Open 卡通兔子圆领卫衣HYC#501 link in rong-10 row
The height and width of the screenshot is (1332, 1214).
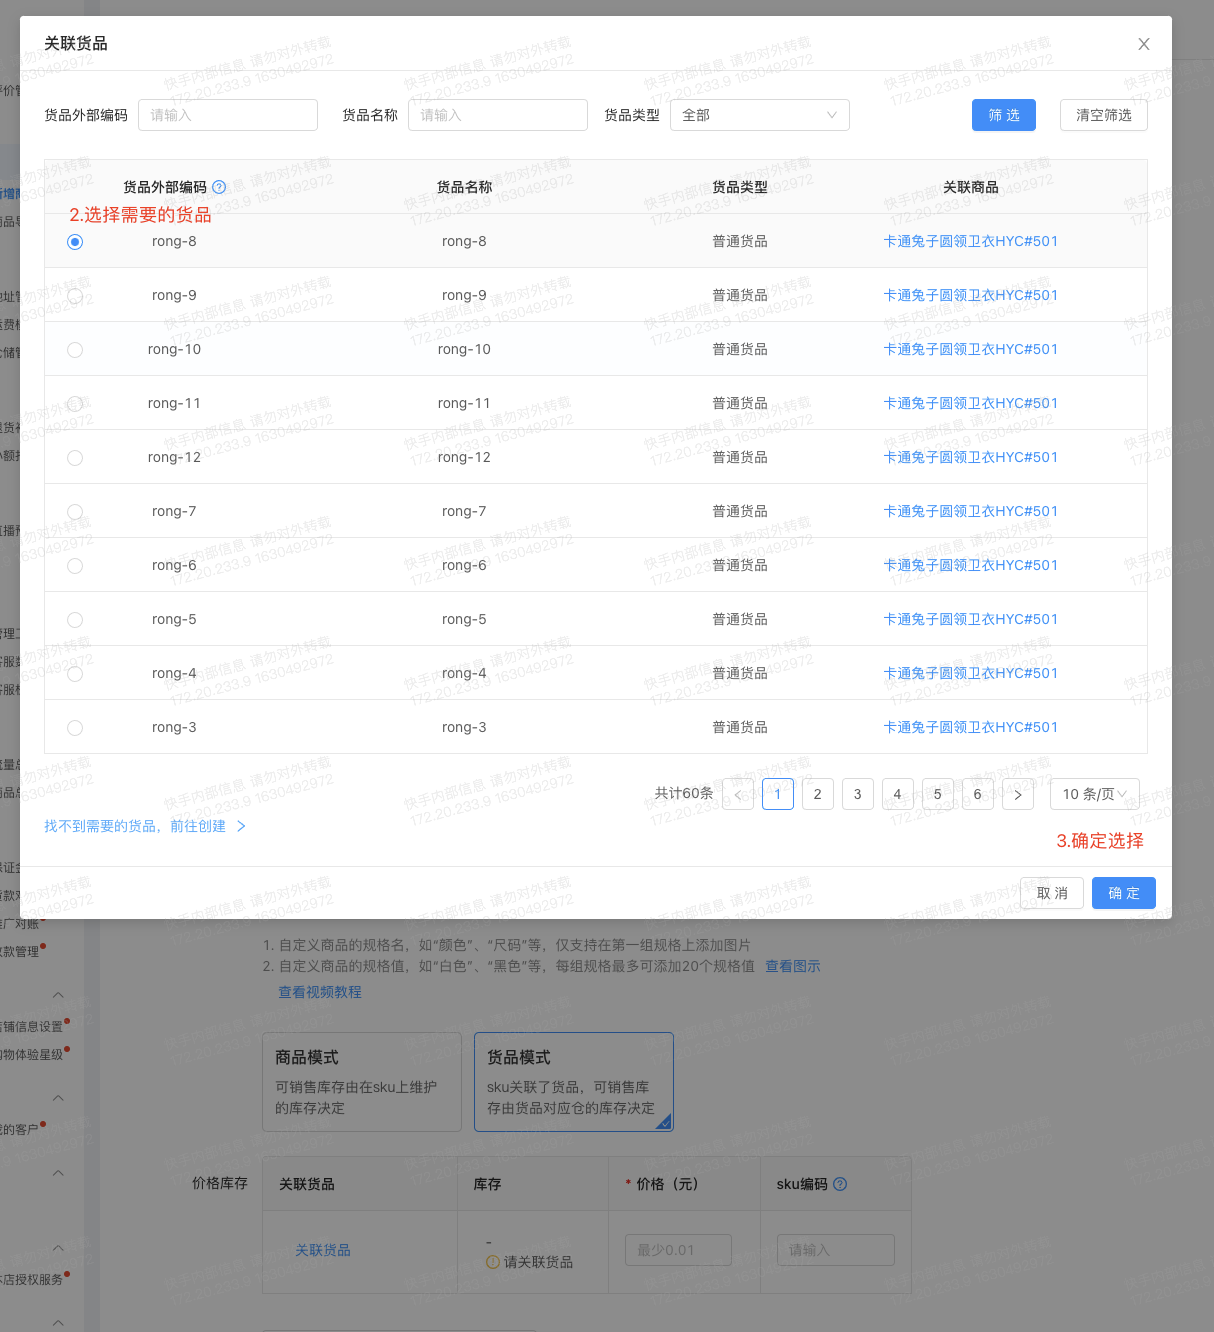970,349
